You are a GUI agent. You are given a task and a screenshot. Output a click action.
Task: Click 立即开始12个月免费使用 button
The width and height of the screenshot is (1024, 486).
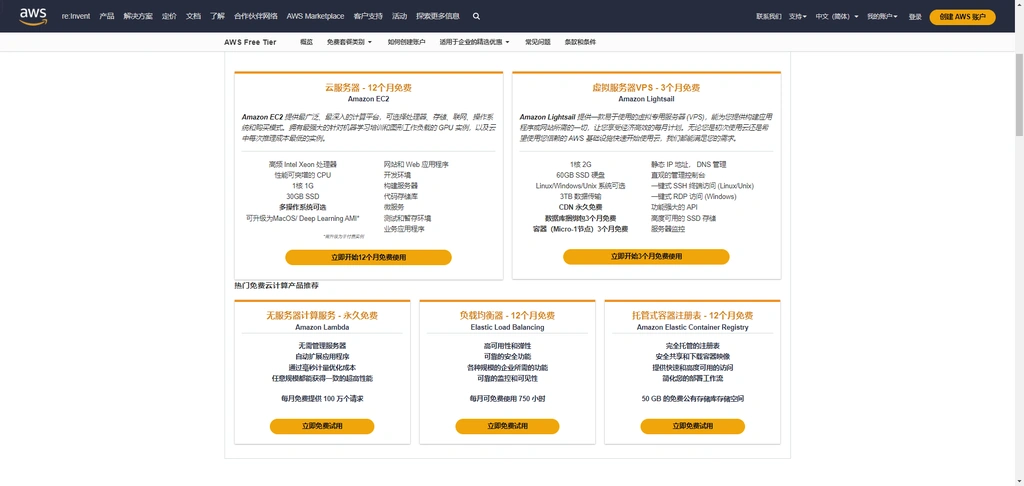tap(368, 257)
